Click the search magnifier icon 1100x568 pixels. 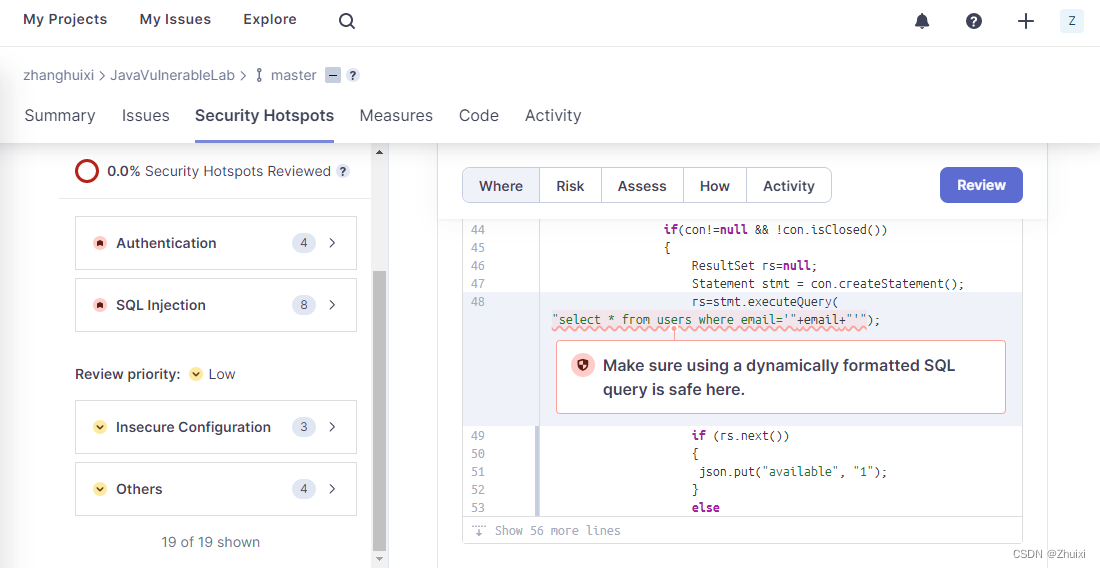[x=346, y=21]
